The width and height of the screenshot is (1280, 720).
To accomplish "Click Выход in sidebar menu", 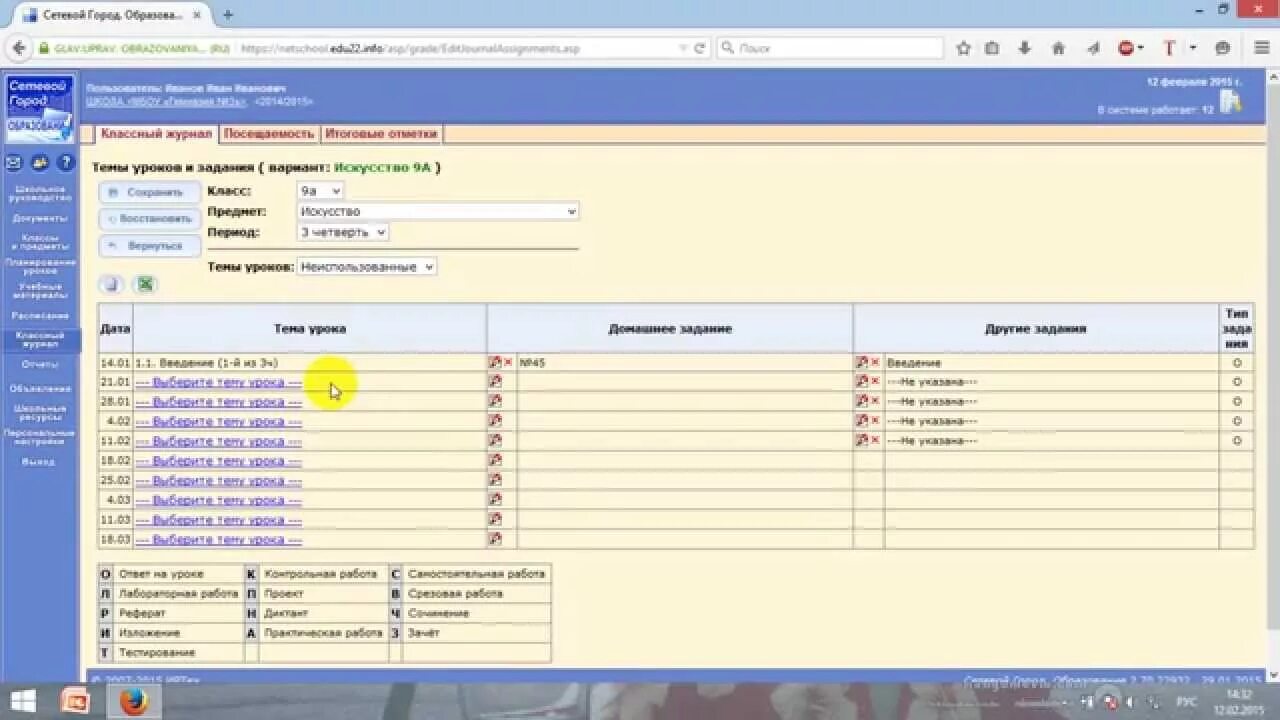I will point(40,462).
